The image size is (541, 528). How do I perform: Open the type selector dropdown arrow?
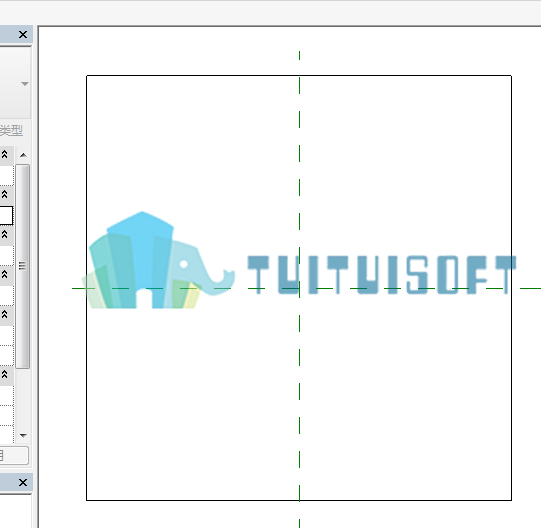[x=24, y=84]
